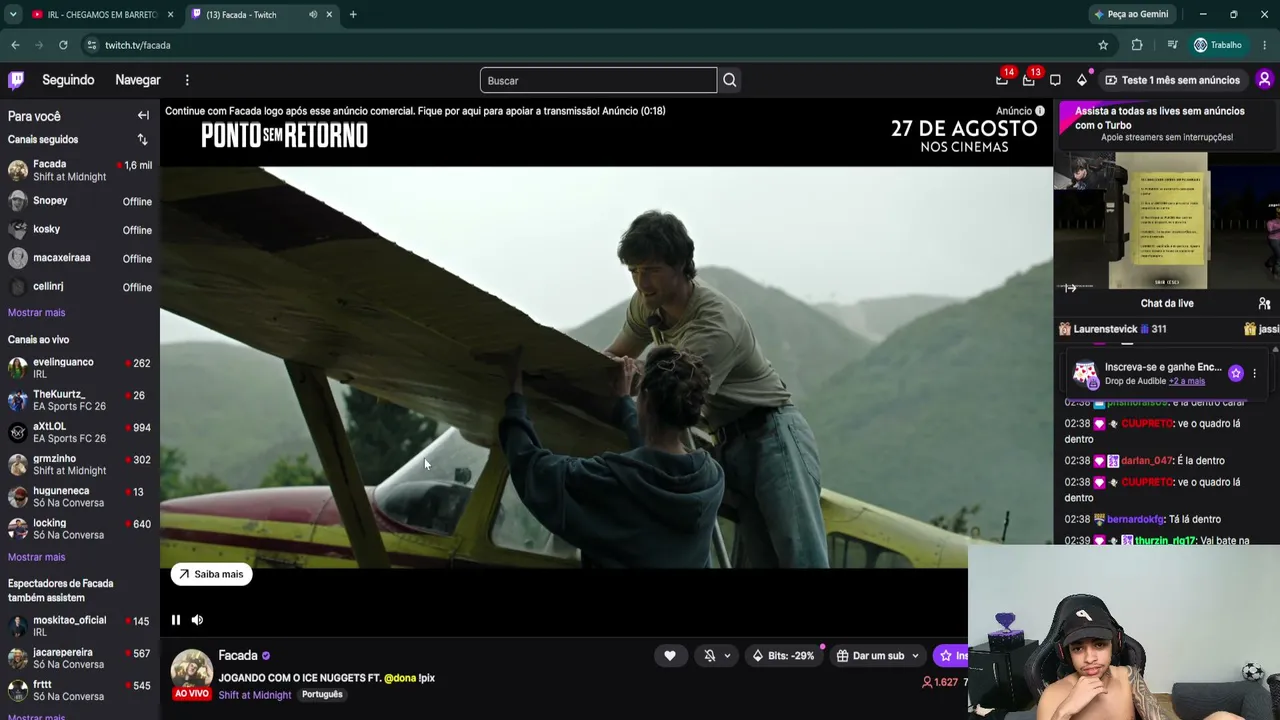Image resolution: width=1280 pixels, height=720 pixels.
Task: Open the +2 a mais drops link
Action: tap(1187, 381)
